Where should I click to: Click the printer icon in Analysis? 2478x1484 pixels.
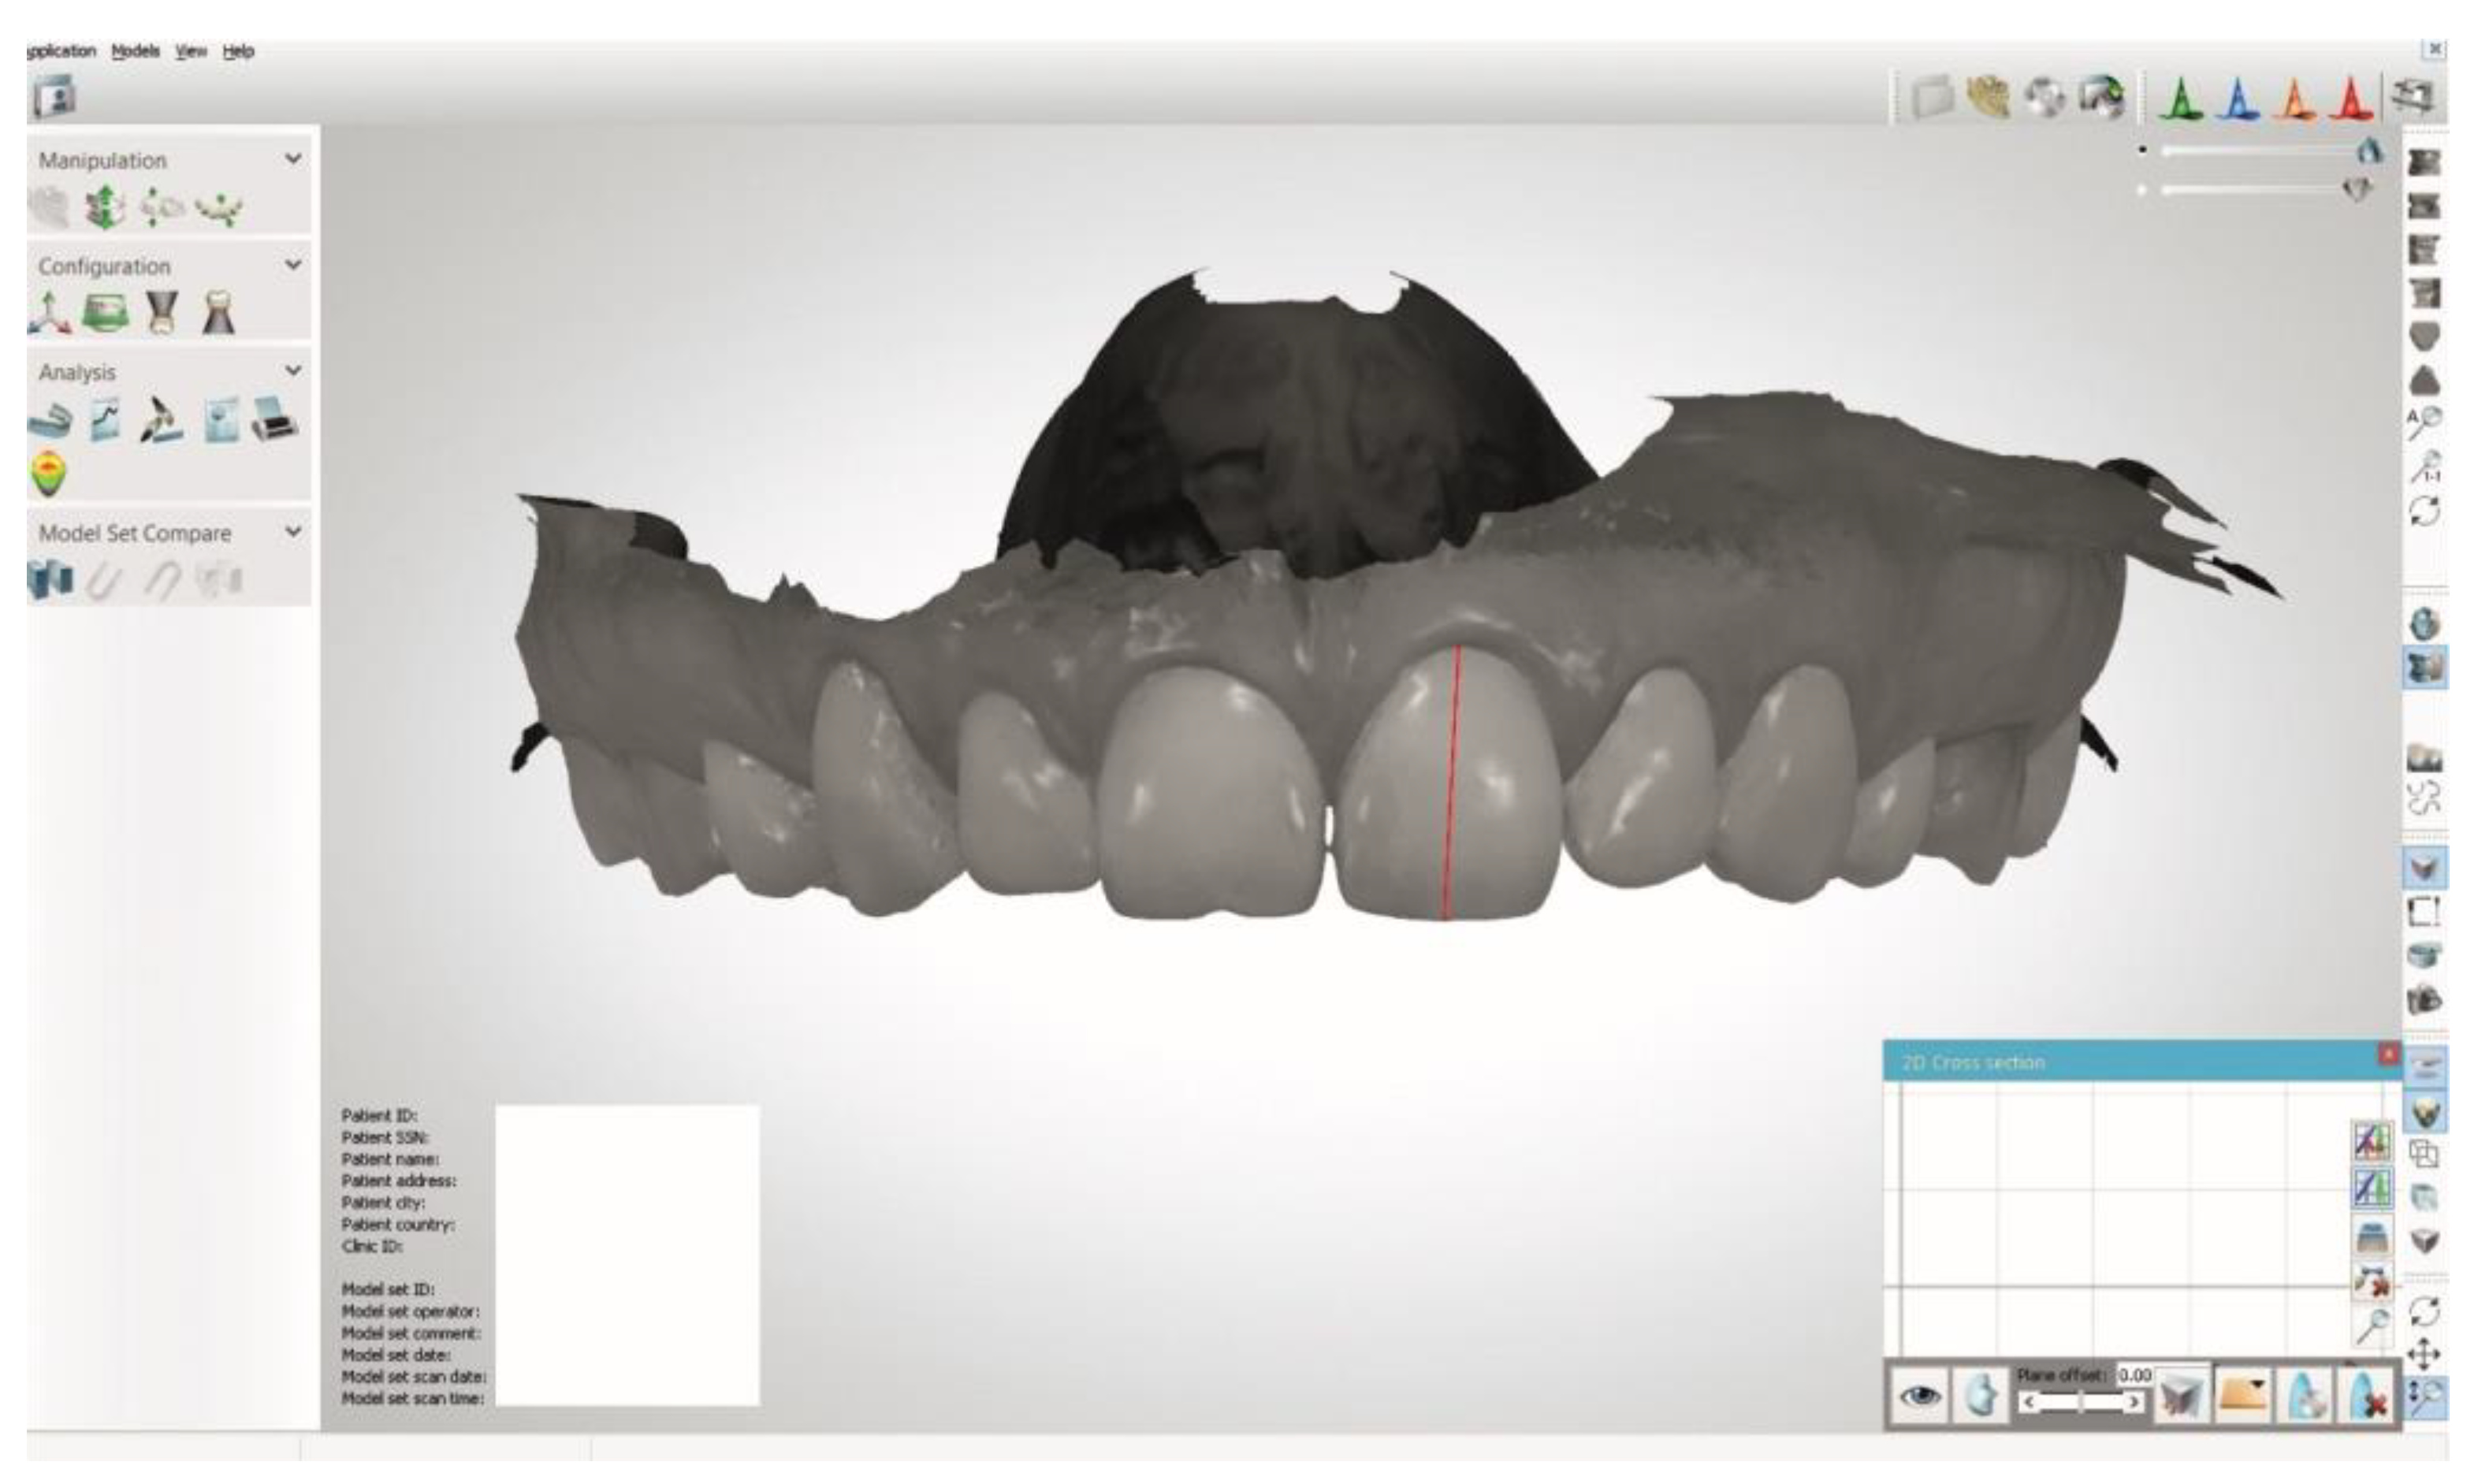(x=275, y=420)
